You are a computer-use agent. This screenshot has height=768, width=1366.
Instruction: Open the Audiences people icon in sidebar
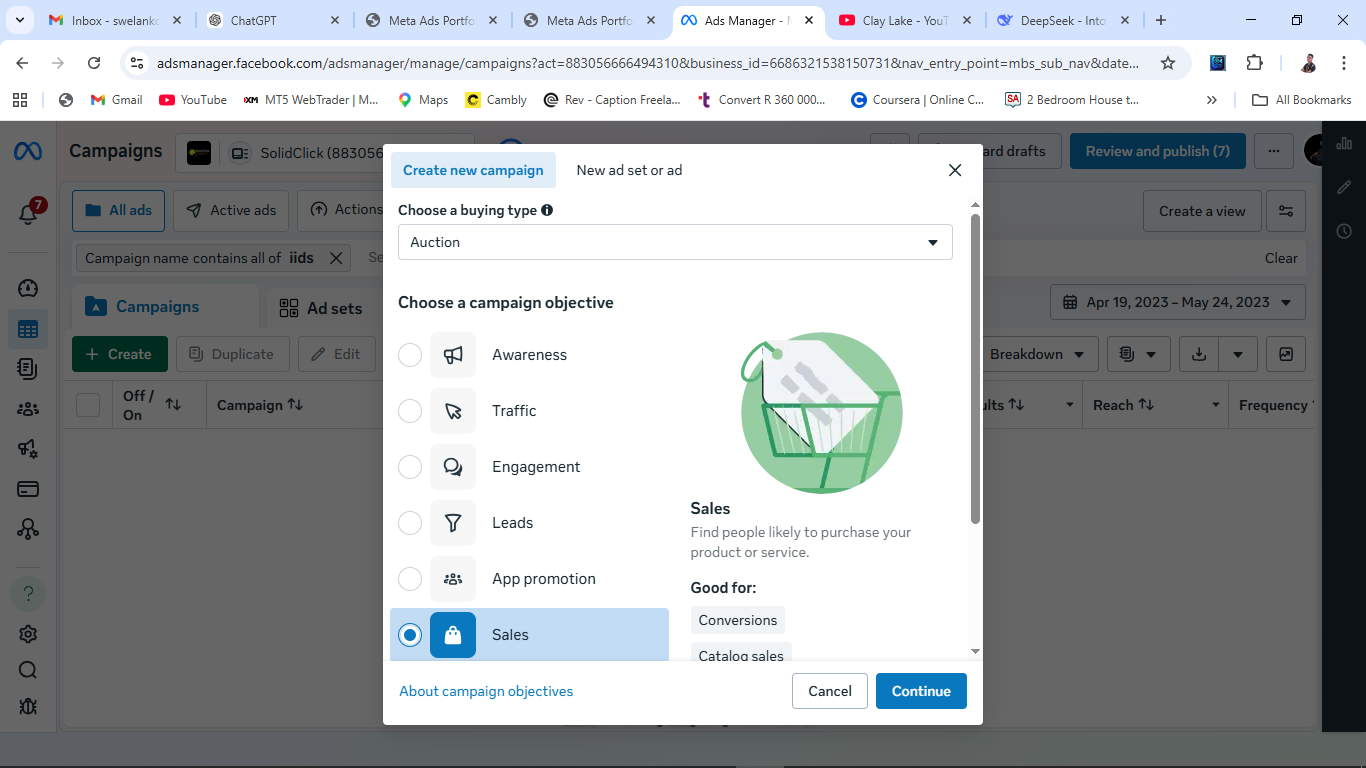click(x=28, y=409)
